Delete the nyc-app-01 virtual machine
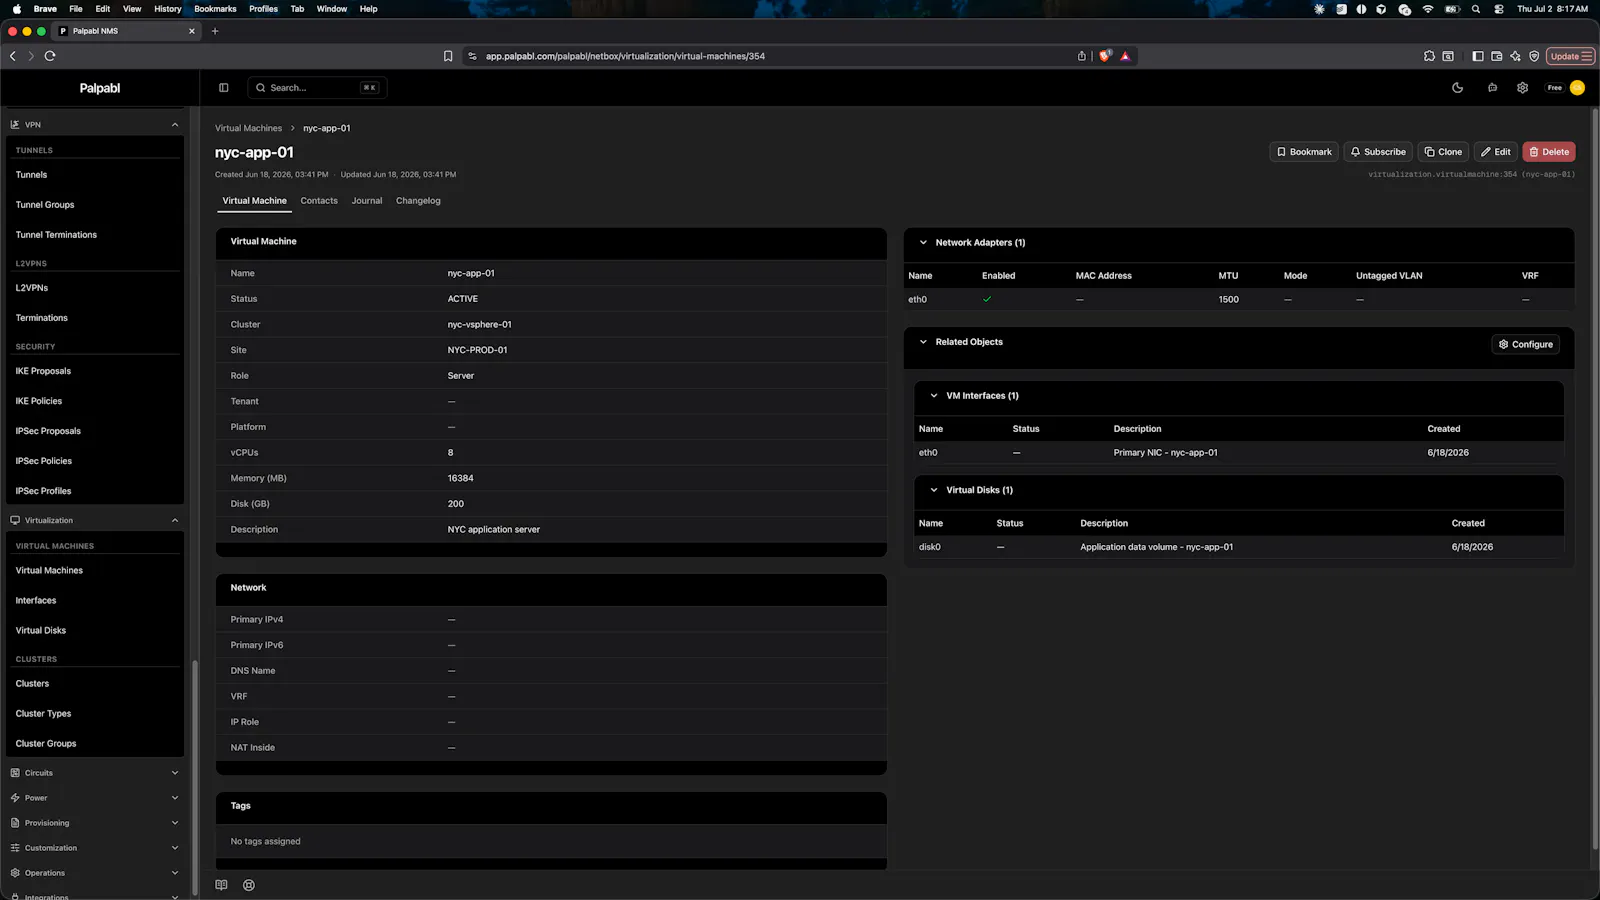 pyautogui.click(x=1549, y=152)
